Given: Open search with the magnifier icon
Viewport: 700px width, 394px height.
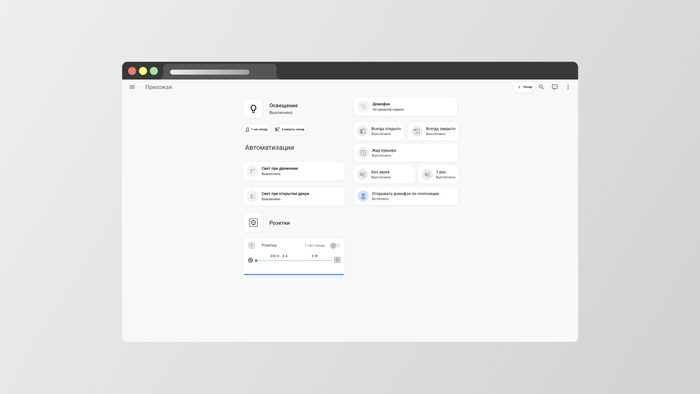Looking at the screenshot, I should click(x=541, y=87).
